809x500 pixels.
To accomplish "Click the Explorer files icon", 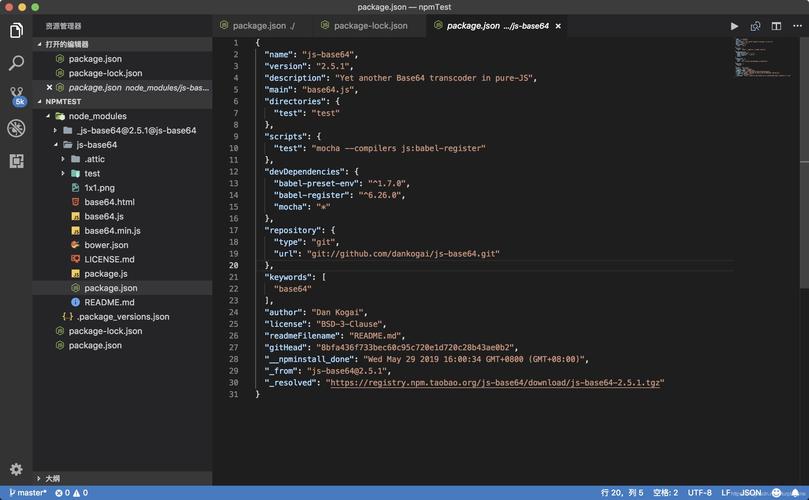I will pos(16,30).
